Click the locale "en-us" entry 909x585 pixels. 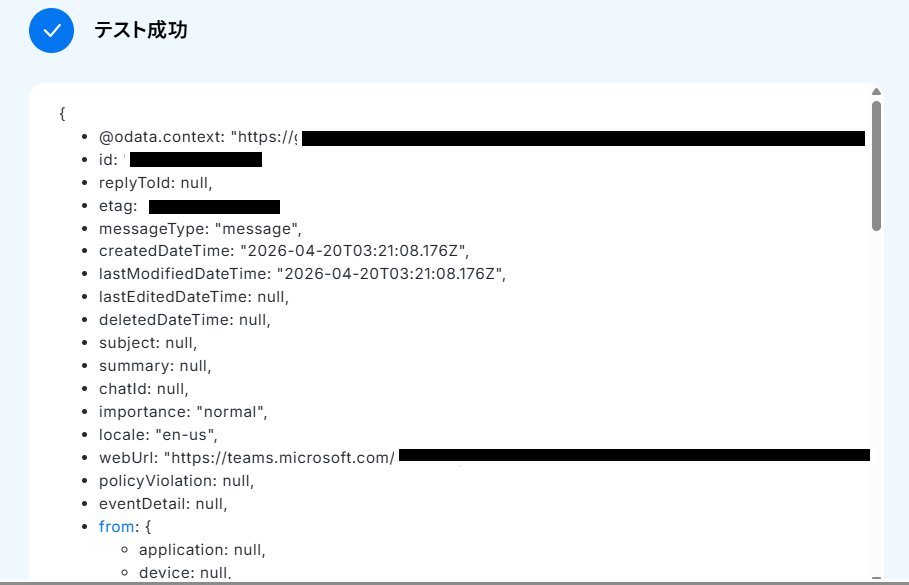[x=158, y=435]
